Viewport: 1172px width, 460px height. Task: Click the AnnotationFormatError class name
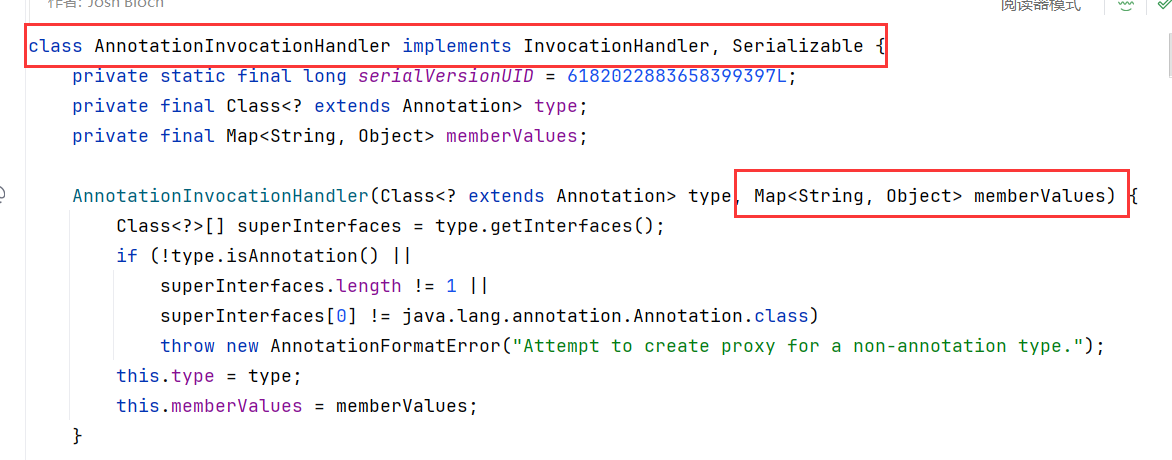click(385, 346)
